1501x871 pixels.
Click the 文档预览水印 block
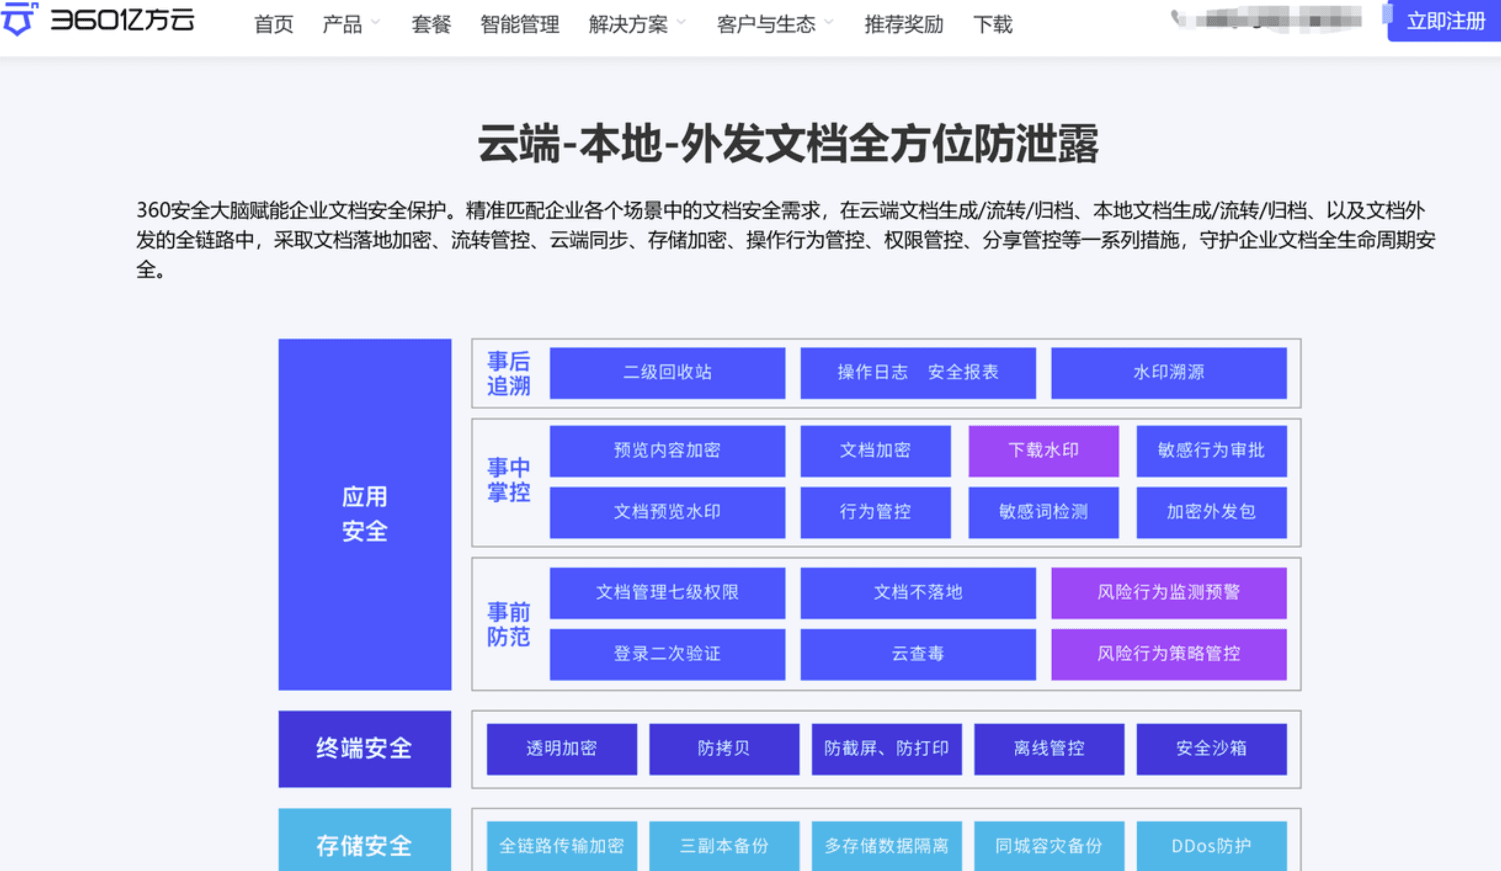667,512
